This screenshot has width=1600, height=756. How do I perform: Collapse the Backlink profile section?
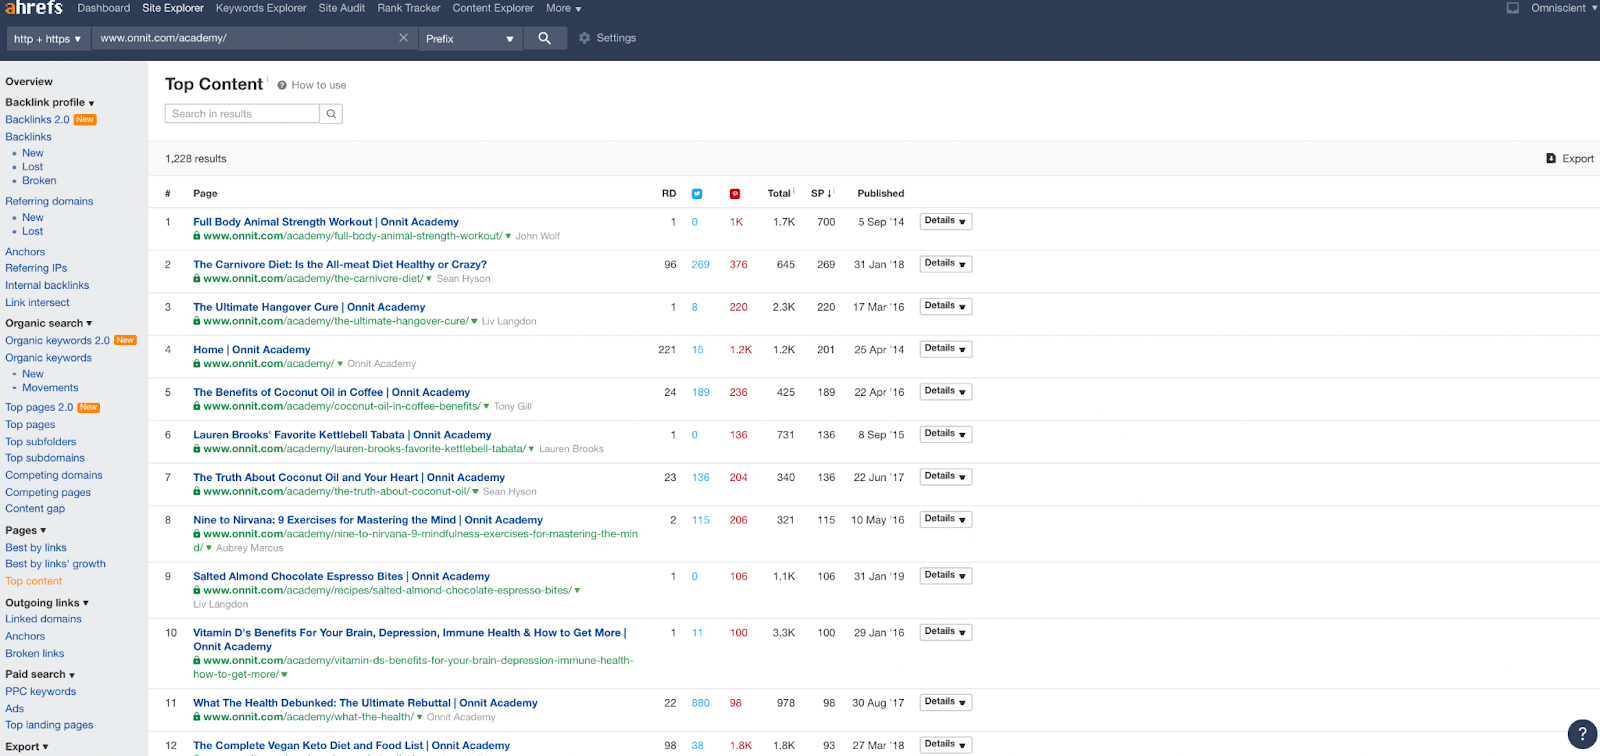coord(50,102)
